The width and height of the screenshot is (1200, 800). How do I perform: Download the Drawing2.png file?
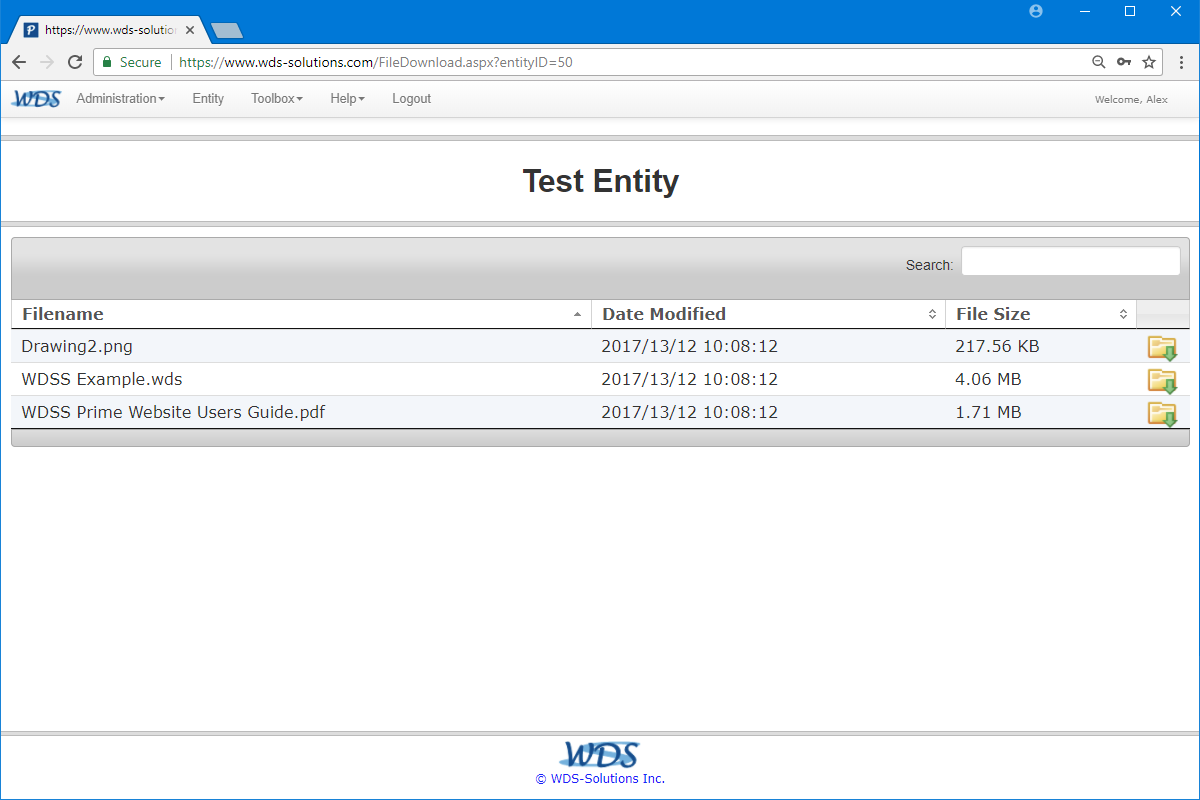point(1162,349)
